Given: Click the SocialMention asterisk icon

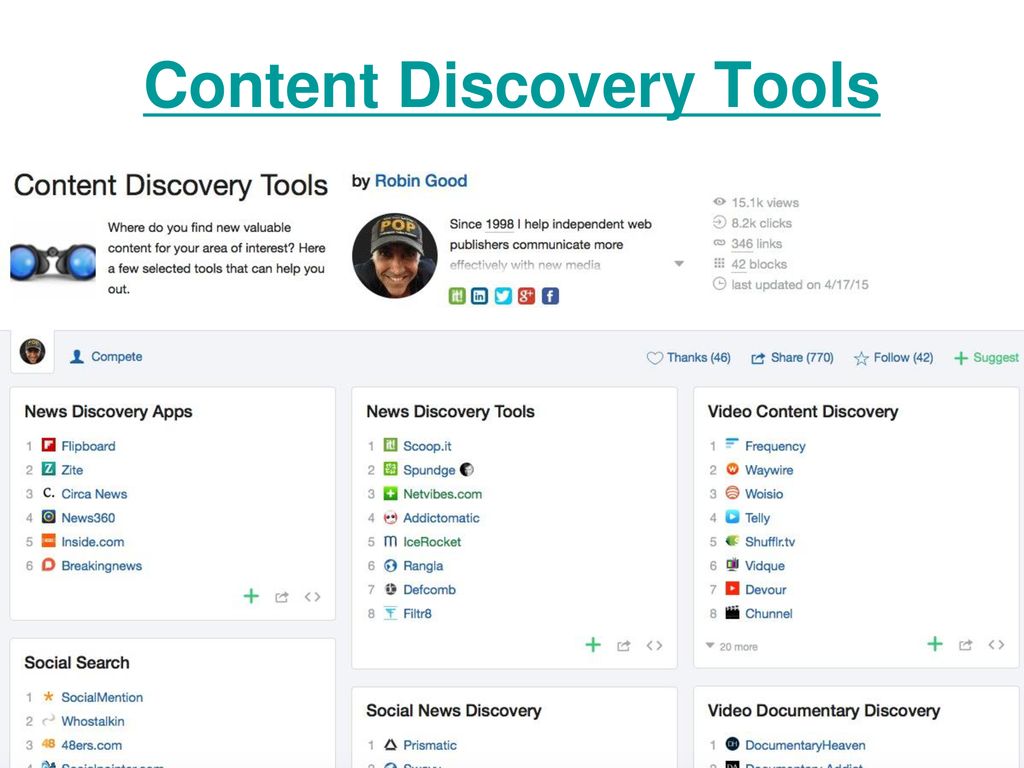Looking at the screenshot, I should pos(48,696).
